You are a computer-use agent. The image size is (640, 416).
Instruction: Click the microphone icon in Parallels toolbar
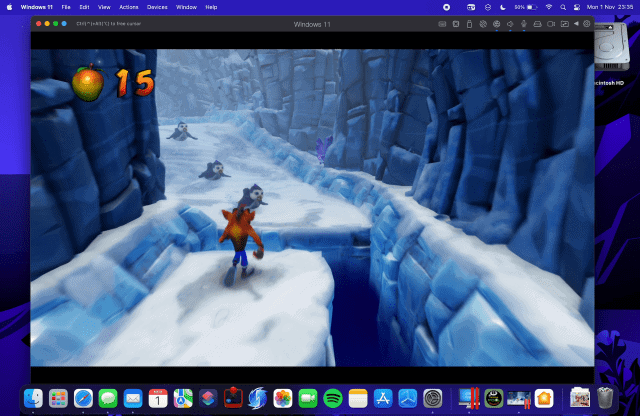(524, 24)
